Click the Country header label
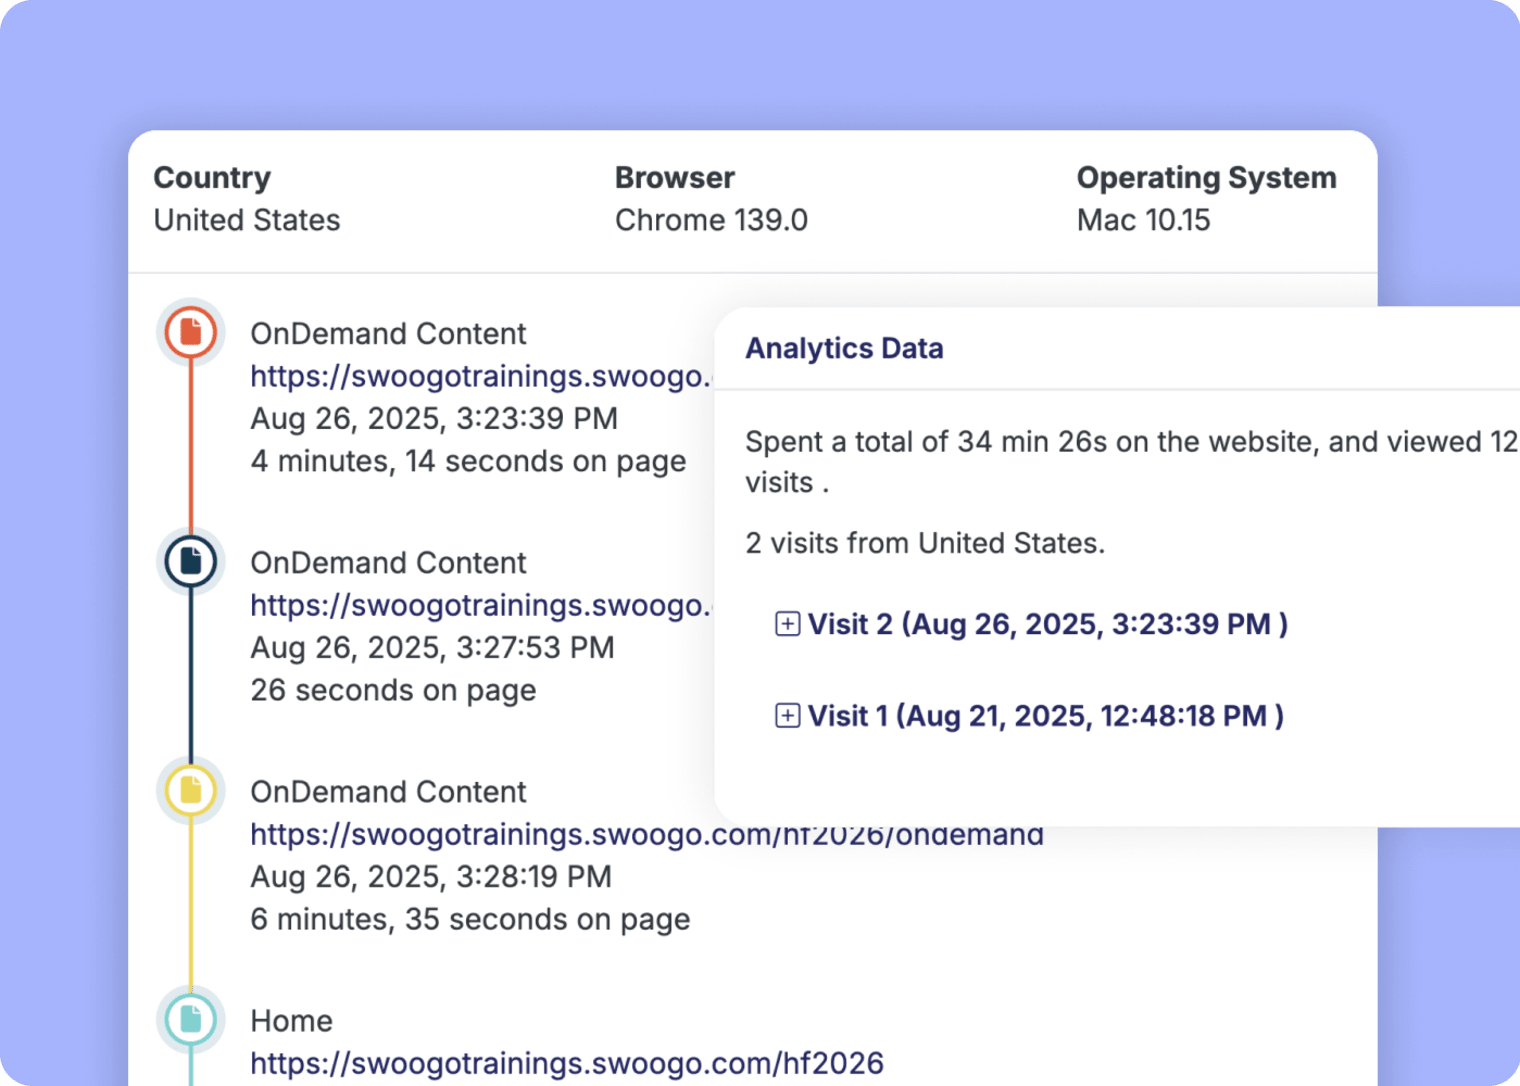 coord(212,177)
